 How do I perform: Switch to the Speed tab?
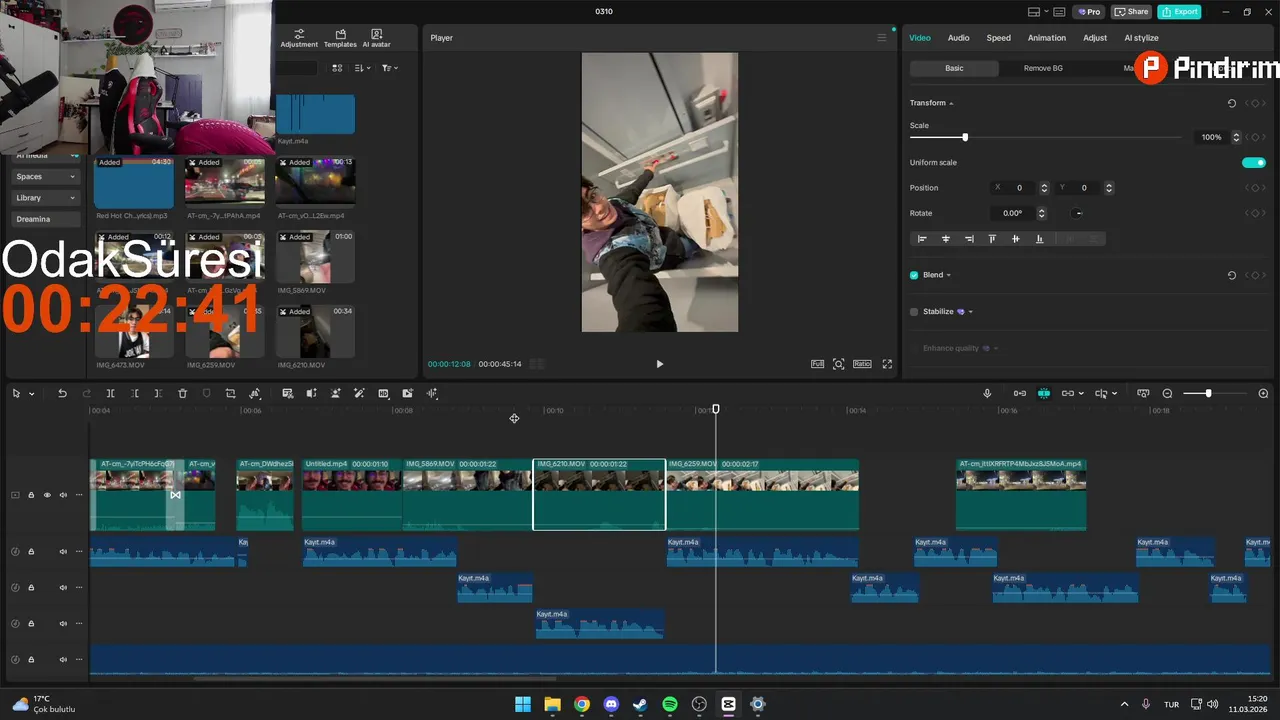coord(998,38)
